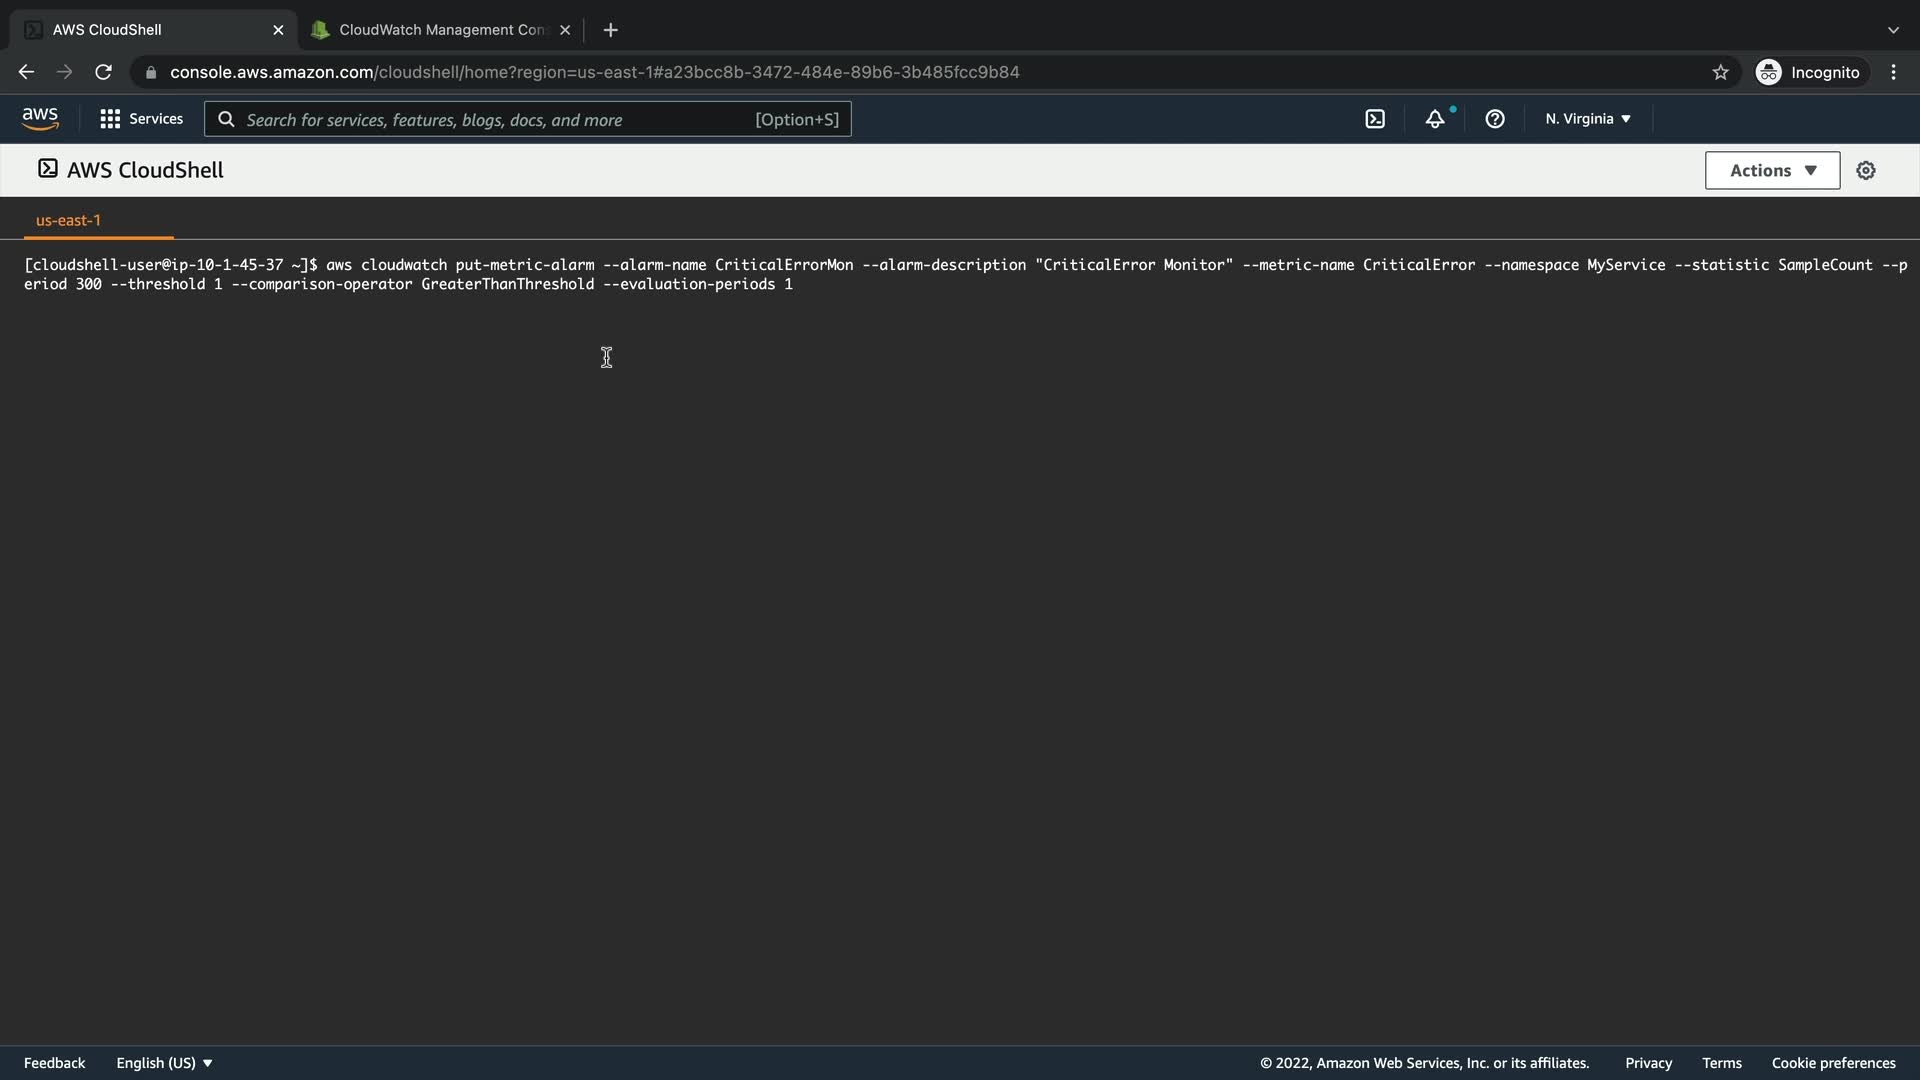Viewport: 1920px width, 1080px height.
Task: Reload the current page
Action: tap(103, 72)
